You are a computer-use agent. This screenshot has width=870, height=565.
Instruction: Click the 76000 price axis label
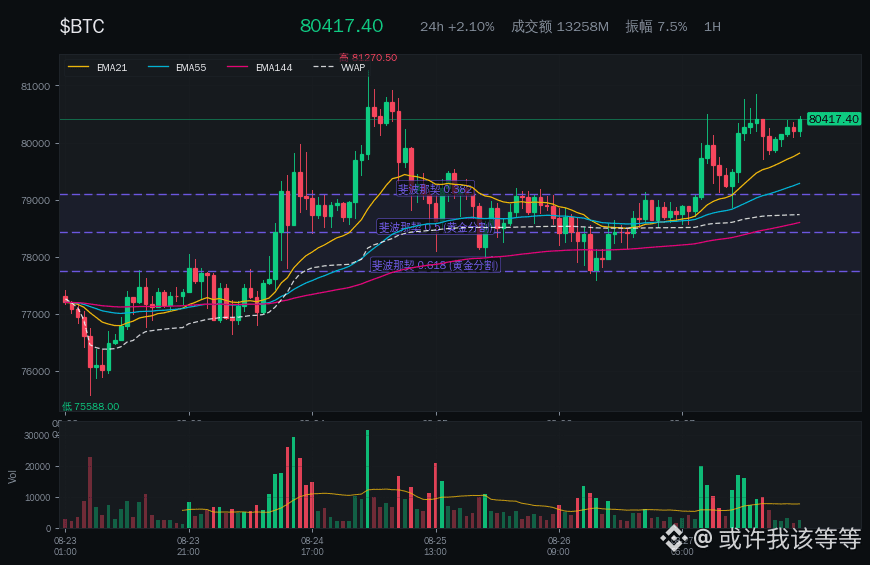click(x=36, y=372)
